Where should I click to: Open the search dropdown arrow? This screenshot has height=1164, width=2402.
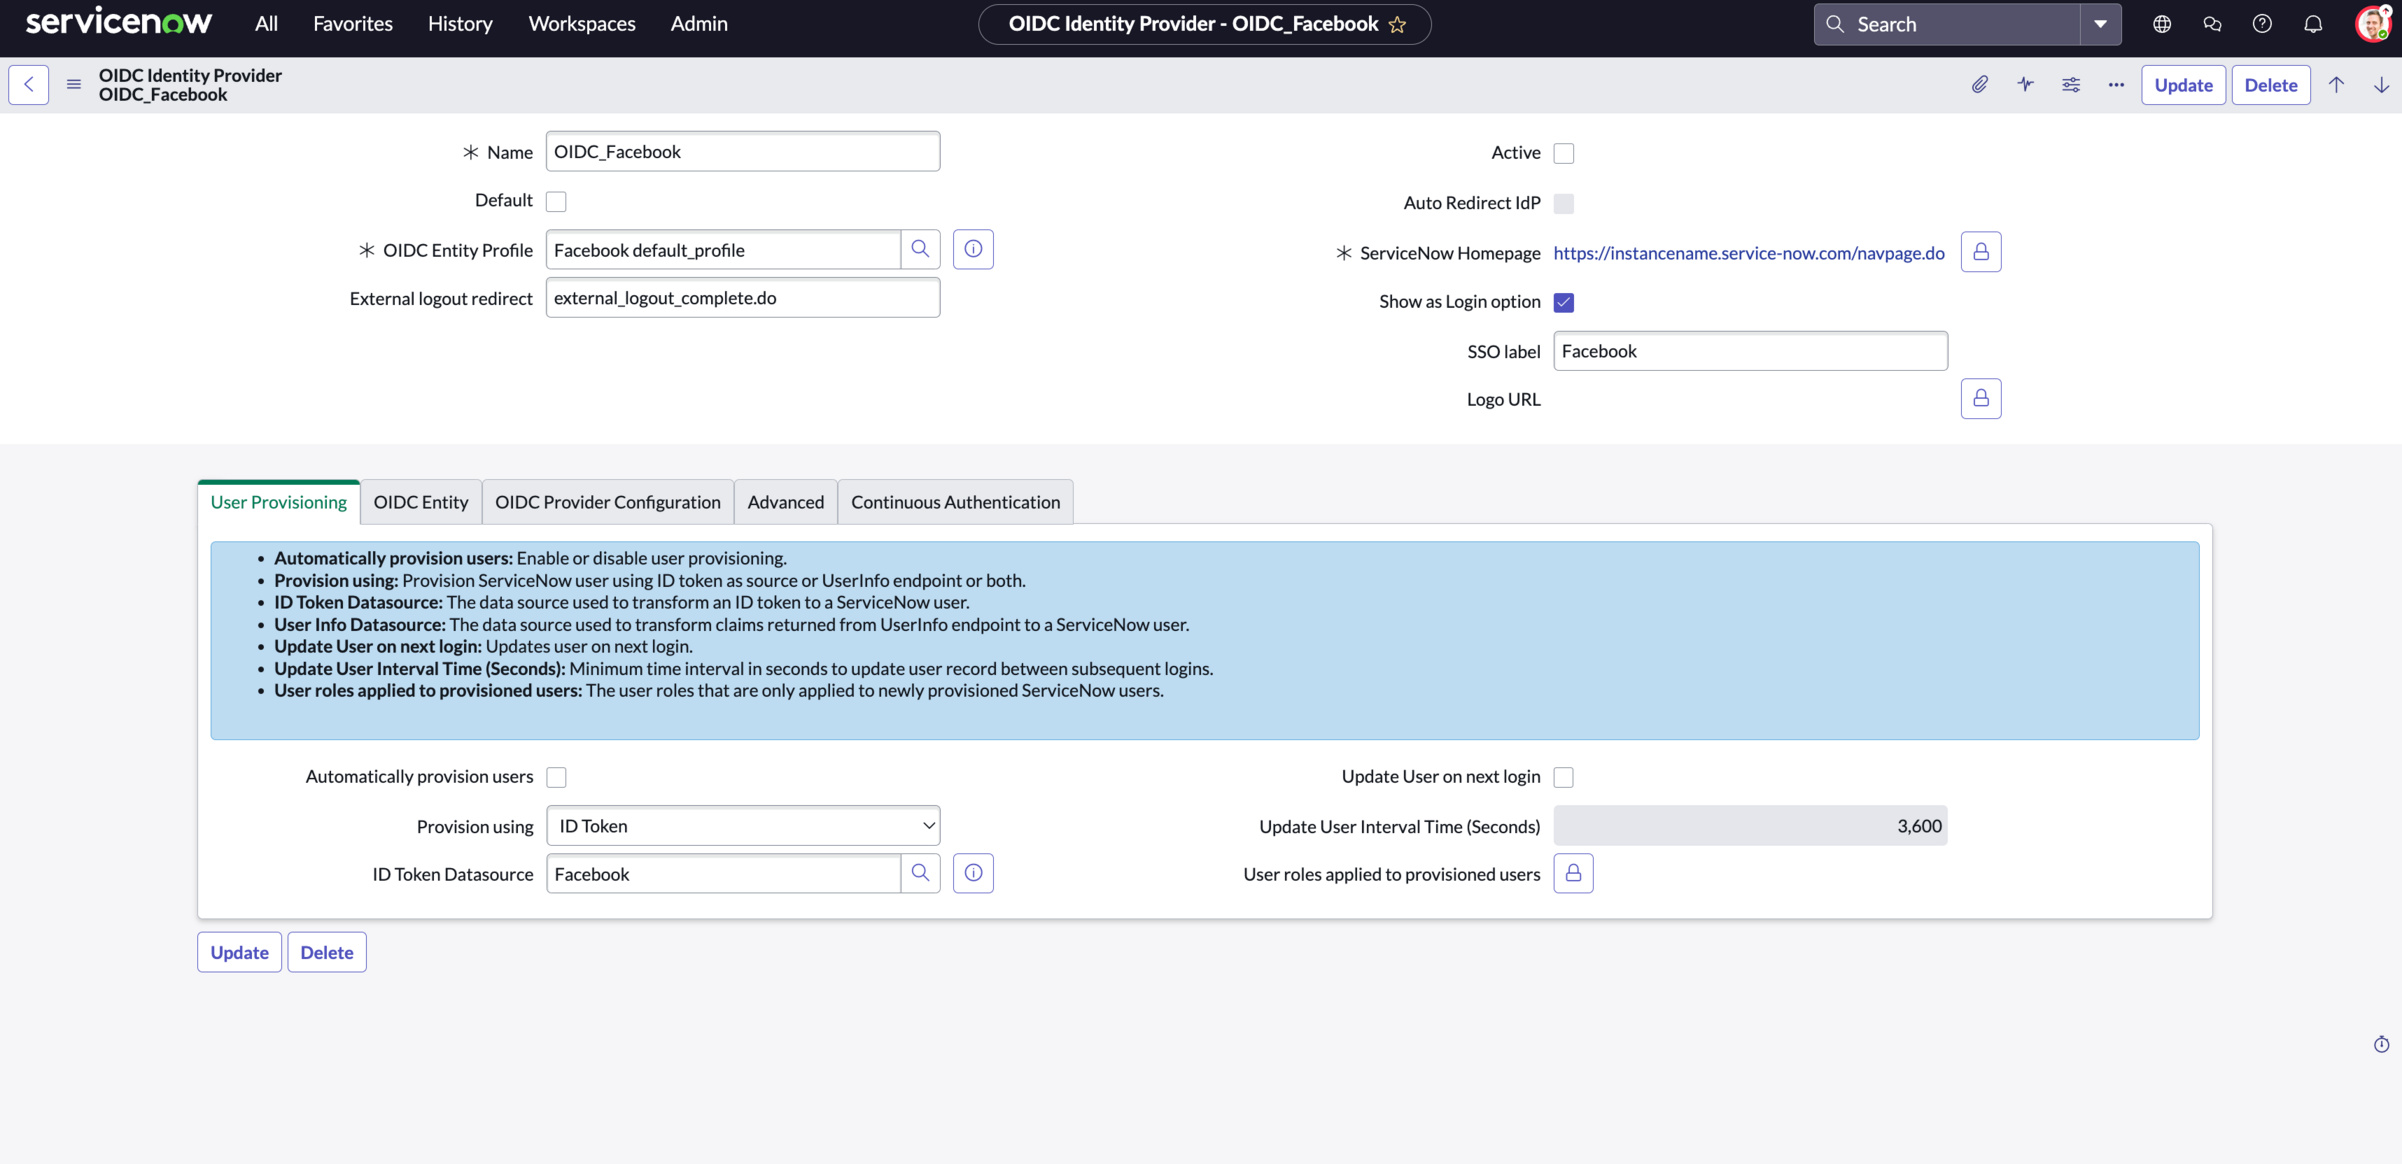point(2100,24)
